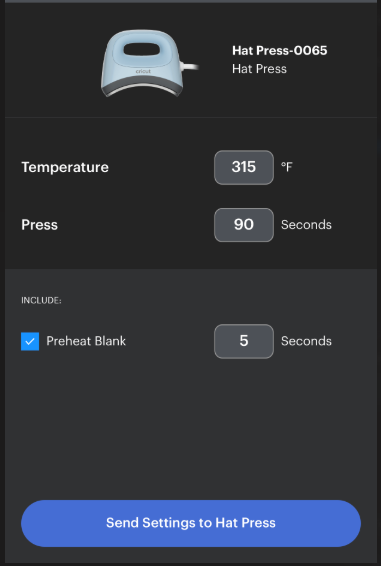Focus the Press time field showing 90
Viewport: 381px width, 566px height.
(x=244, y=225)
